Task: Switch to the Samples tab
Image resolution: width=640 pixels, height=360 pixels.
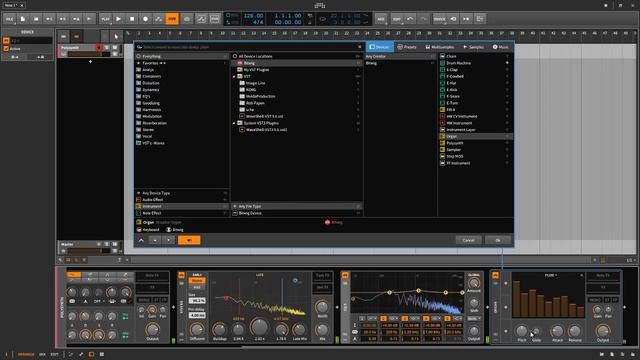Action: (x=473, y=47)
